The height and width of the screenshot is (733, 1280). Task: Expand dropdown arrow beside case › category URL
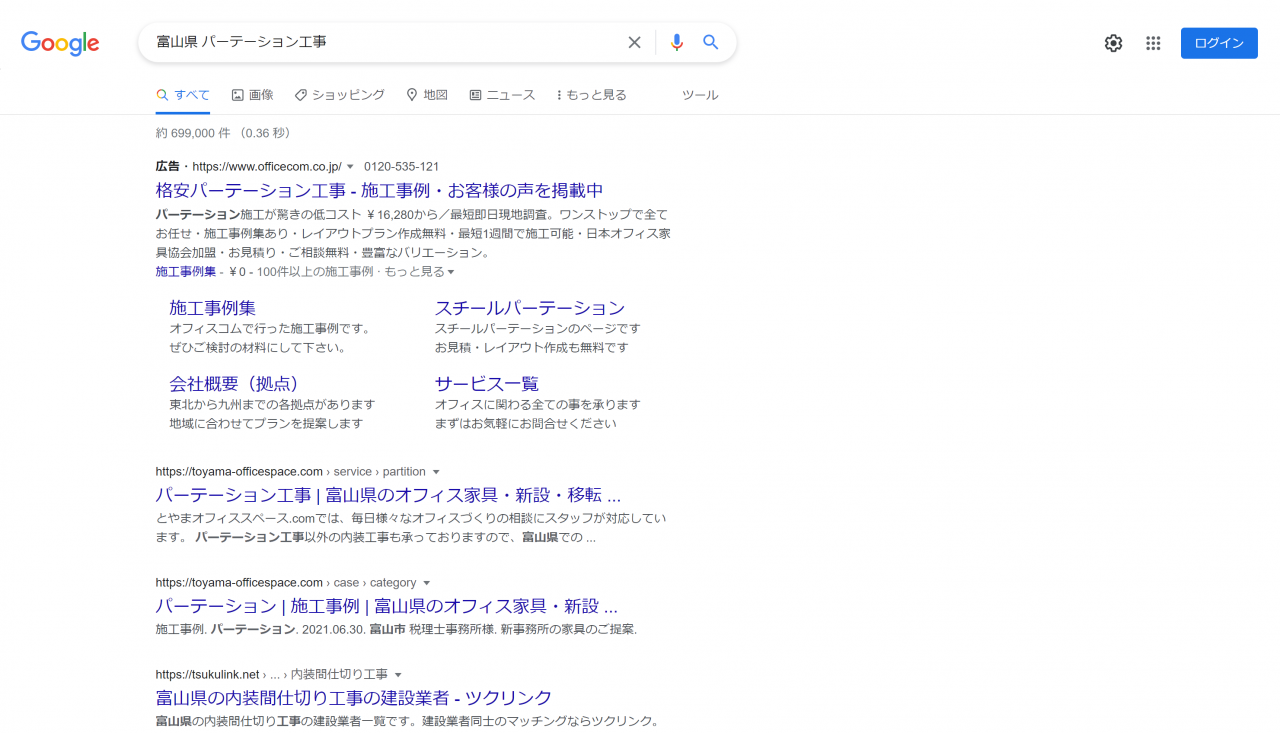(x=427, y=583)
